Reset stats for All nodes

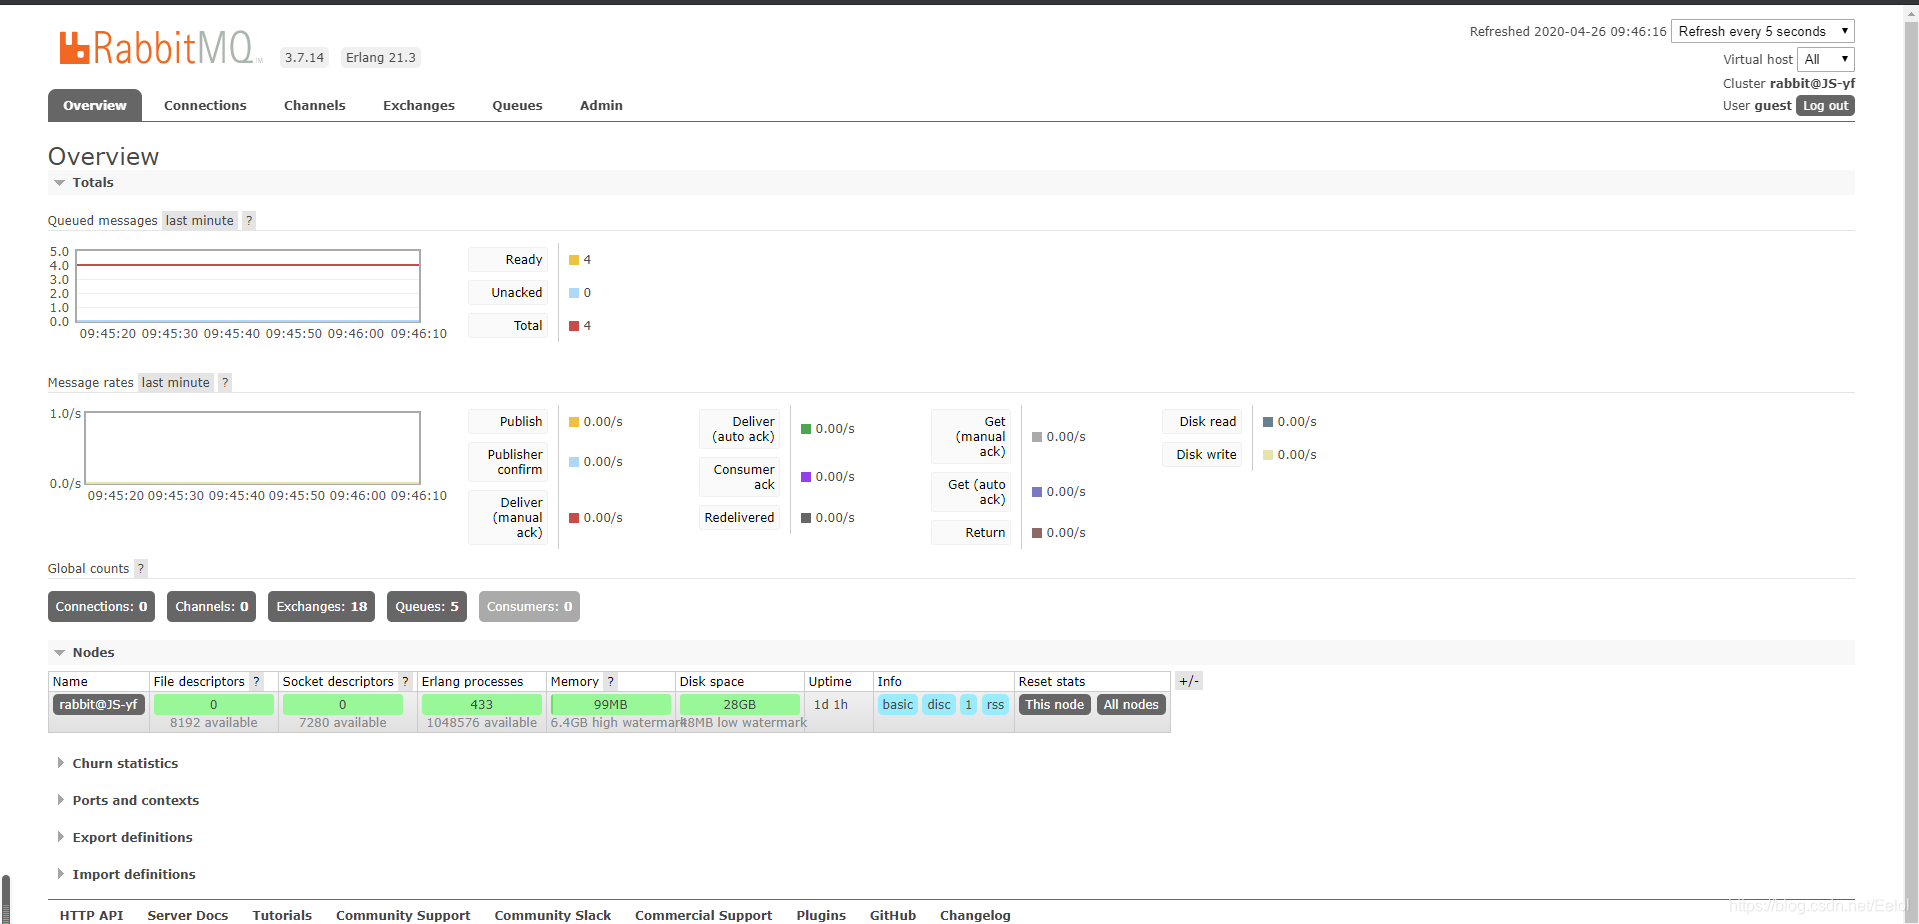click(1131, 705)
